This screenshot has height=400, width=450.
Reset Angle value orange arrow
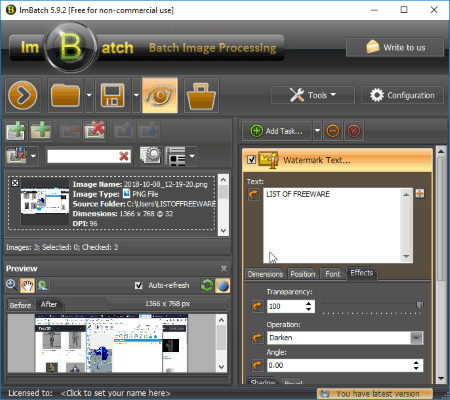click(257, 366)
